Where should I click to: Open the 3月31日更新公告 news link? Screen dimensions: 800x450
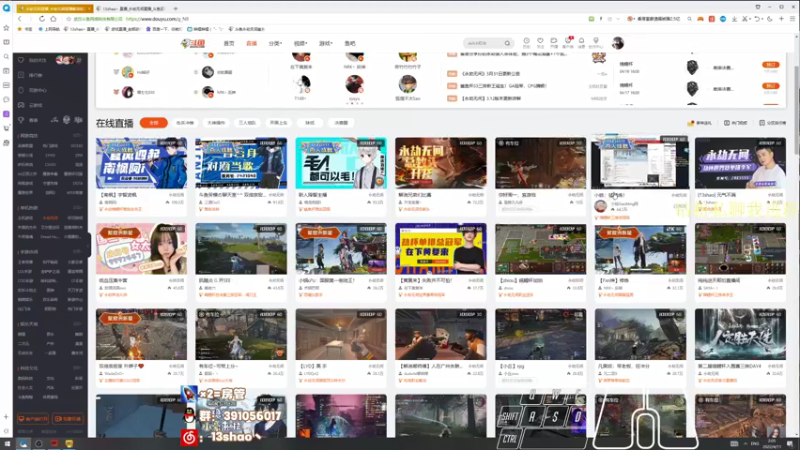(490, 73)
